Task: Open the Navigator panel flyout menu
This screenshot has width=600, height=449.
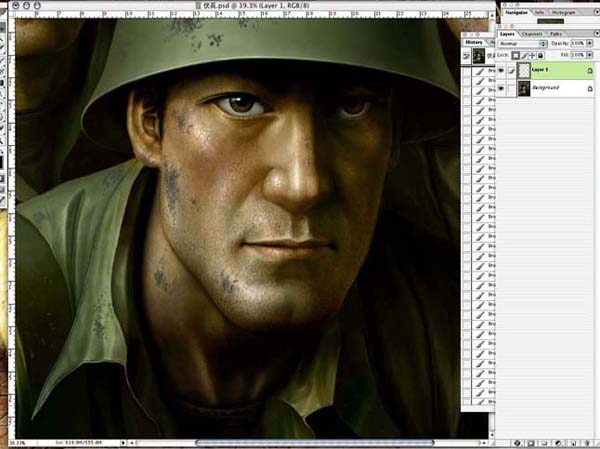Action: coord(596,13)
